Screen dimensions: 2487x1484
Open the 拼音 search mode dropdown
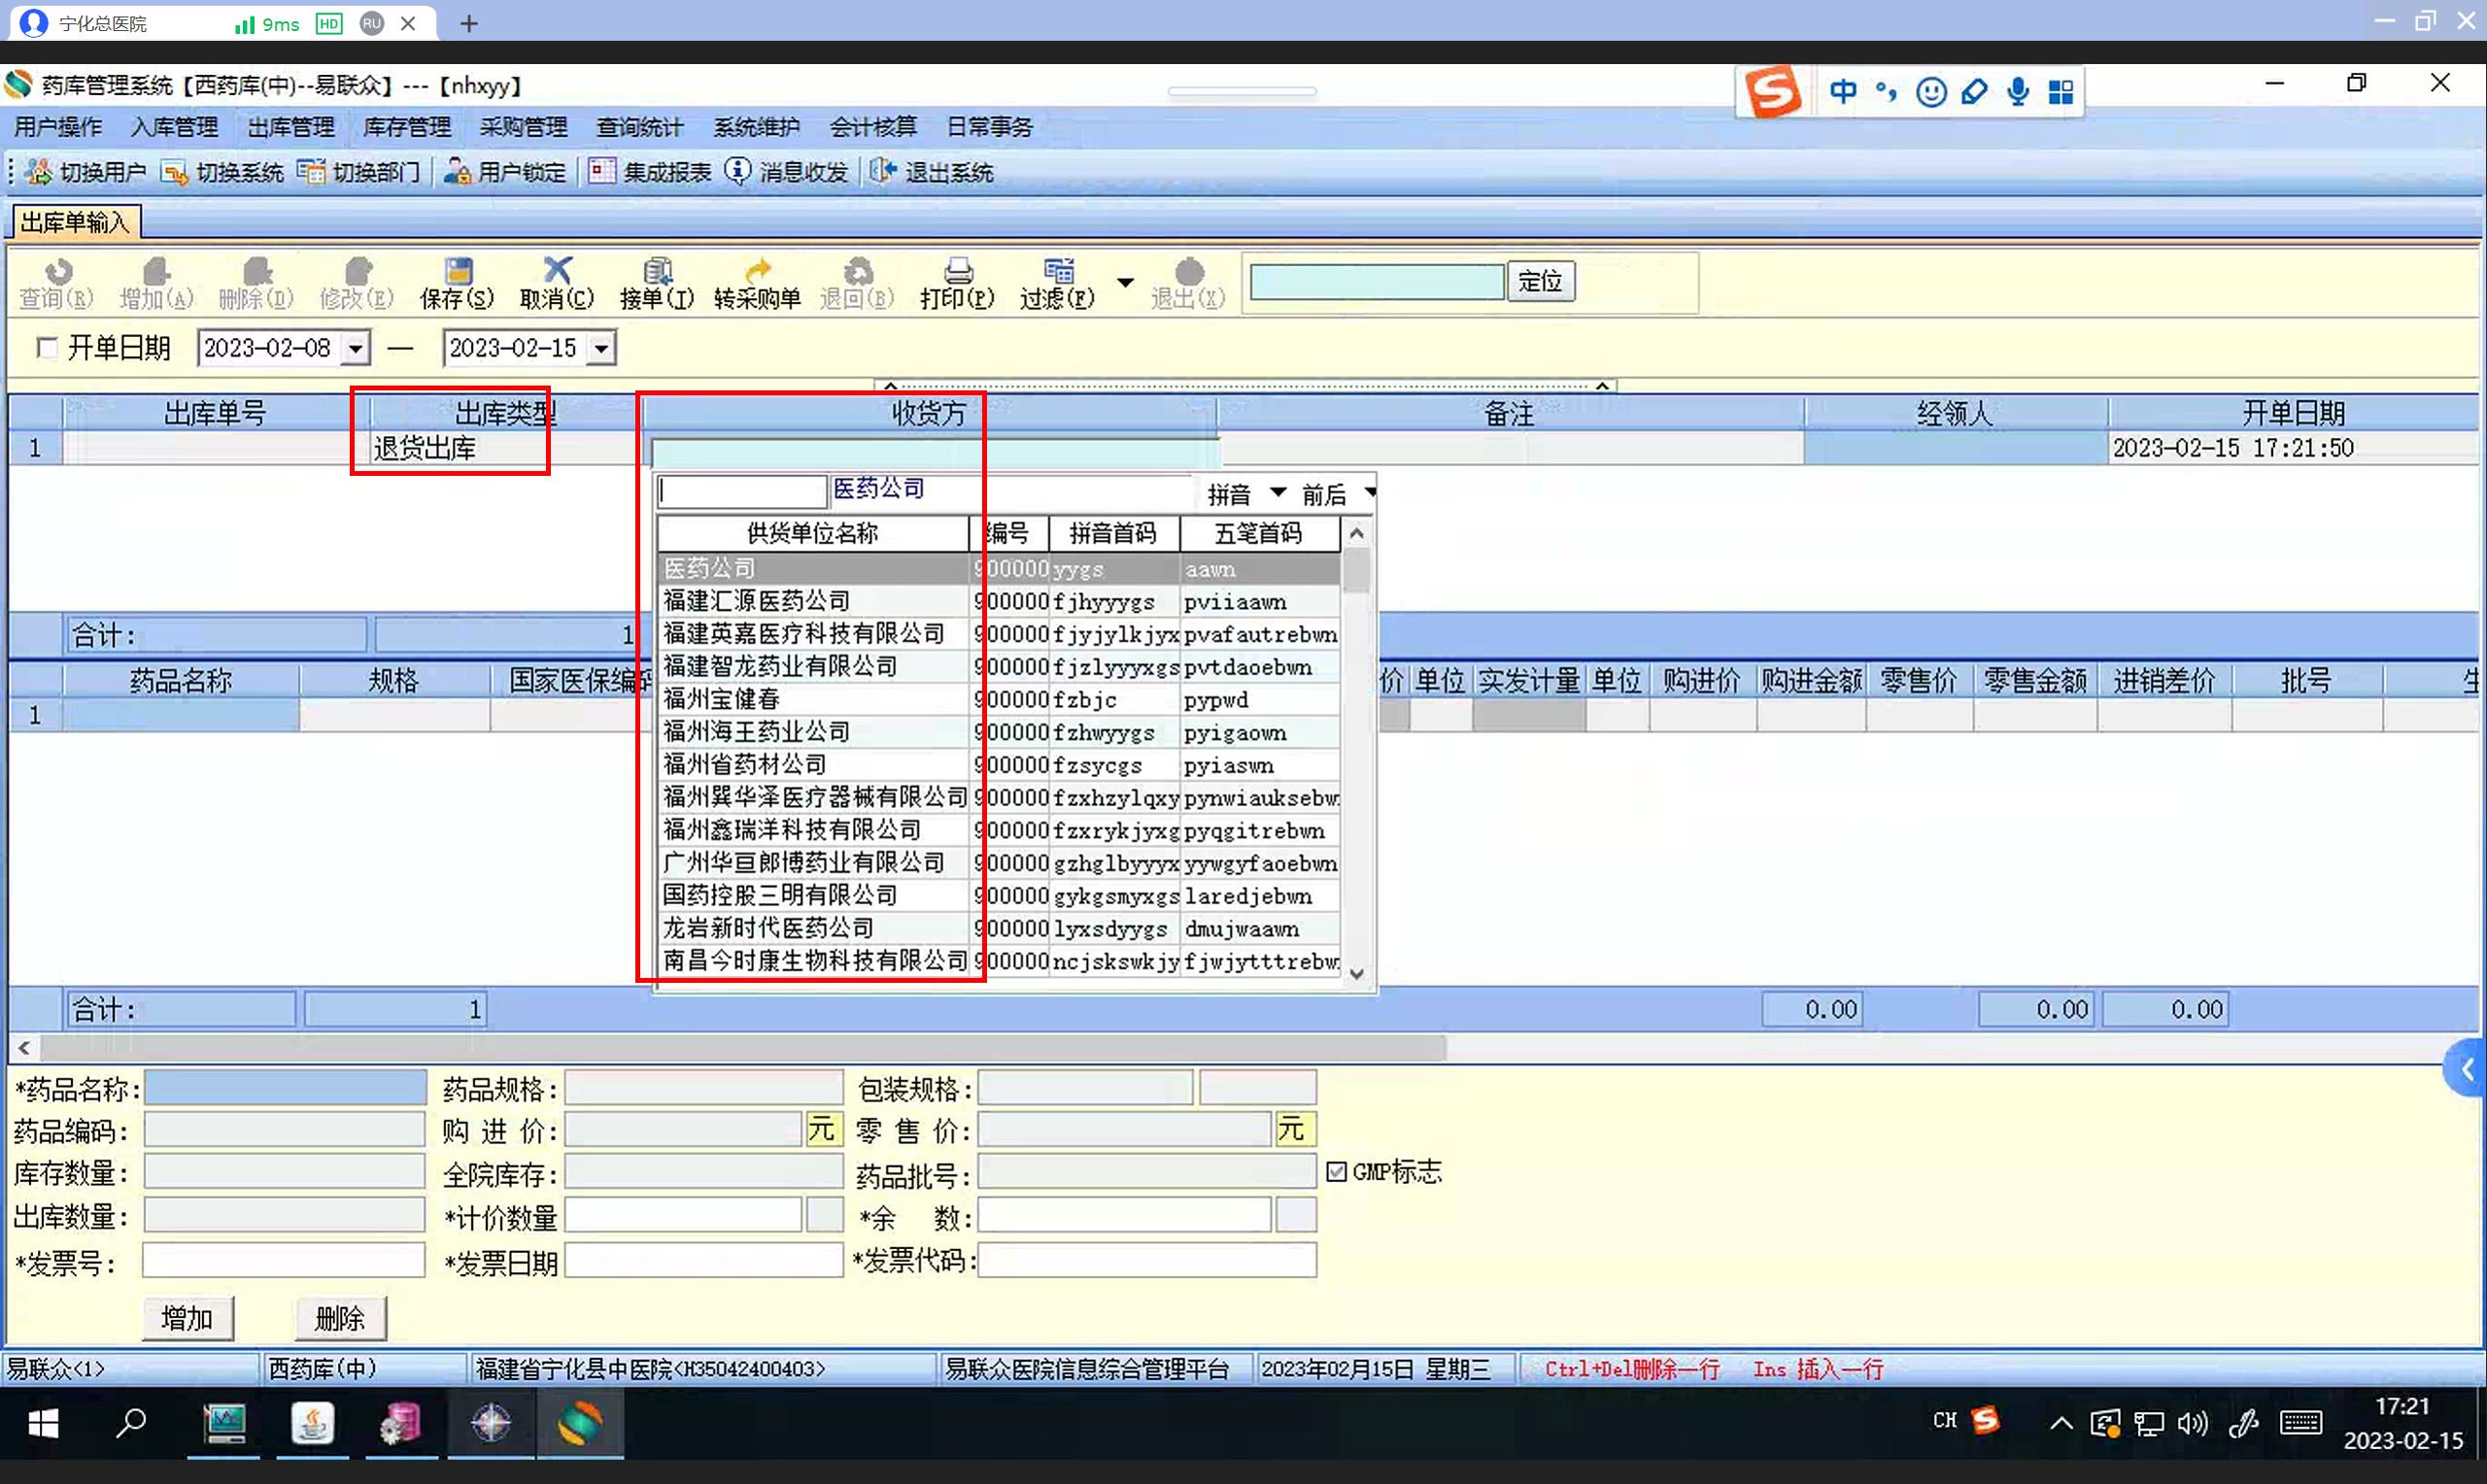coord(1278,493)
